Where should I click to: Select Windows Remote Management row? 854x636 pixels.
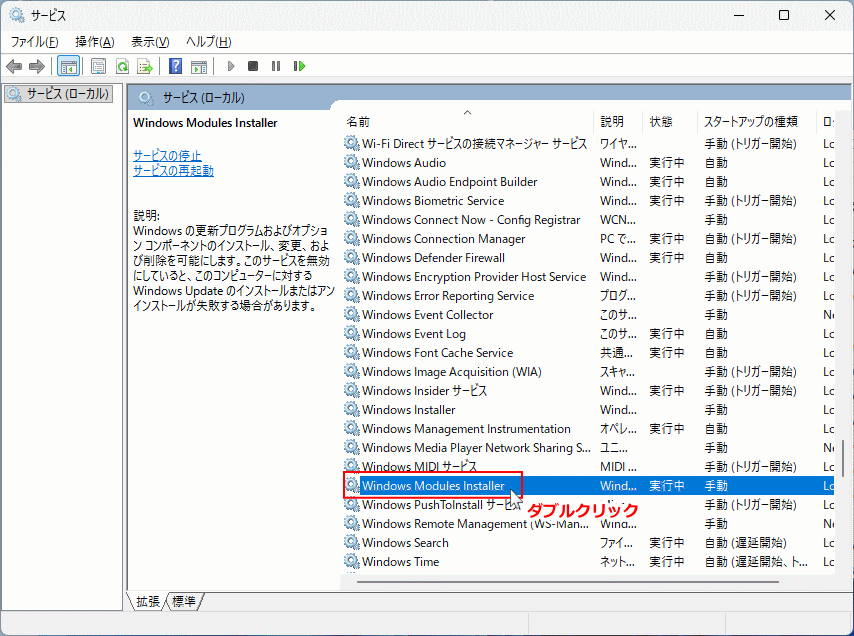(x=589, y=523)
